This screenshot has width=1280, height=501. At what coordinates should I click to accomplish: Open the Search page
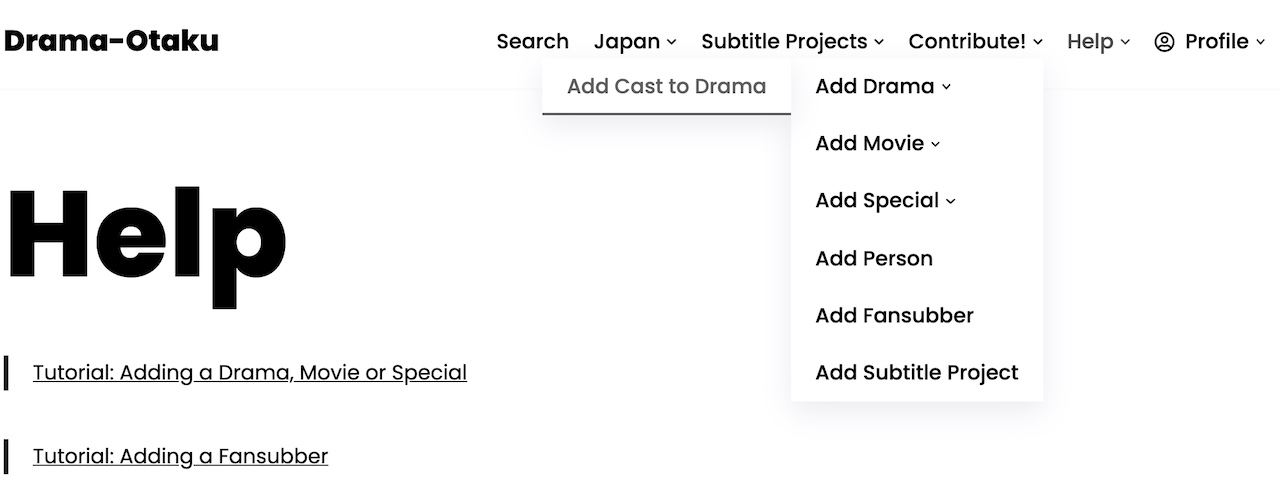532,41
